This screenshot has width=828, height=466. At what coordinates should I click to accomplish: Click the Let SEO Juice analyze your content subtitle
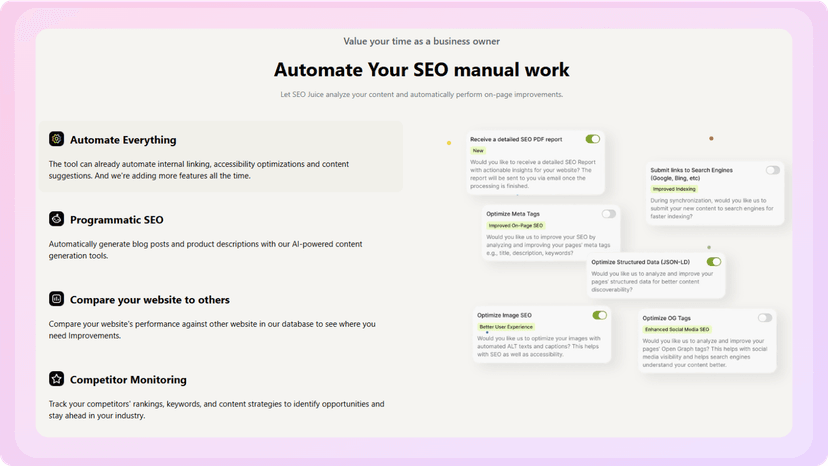421,95
